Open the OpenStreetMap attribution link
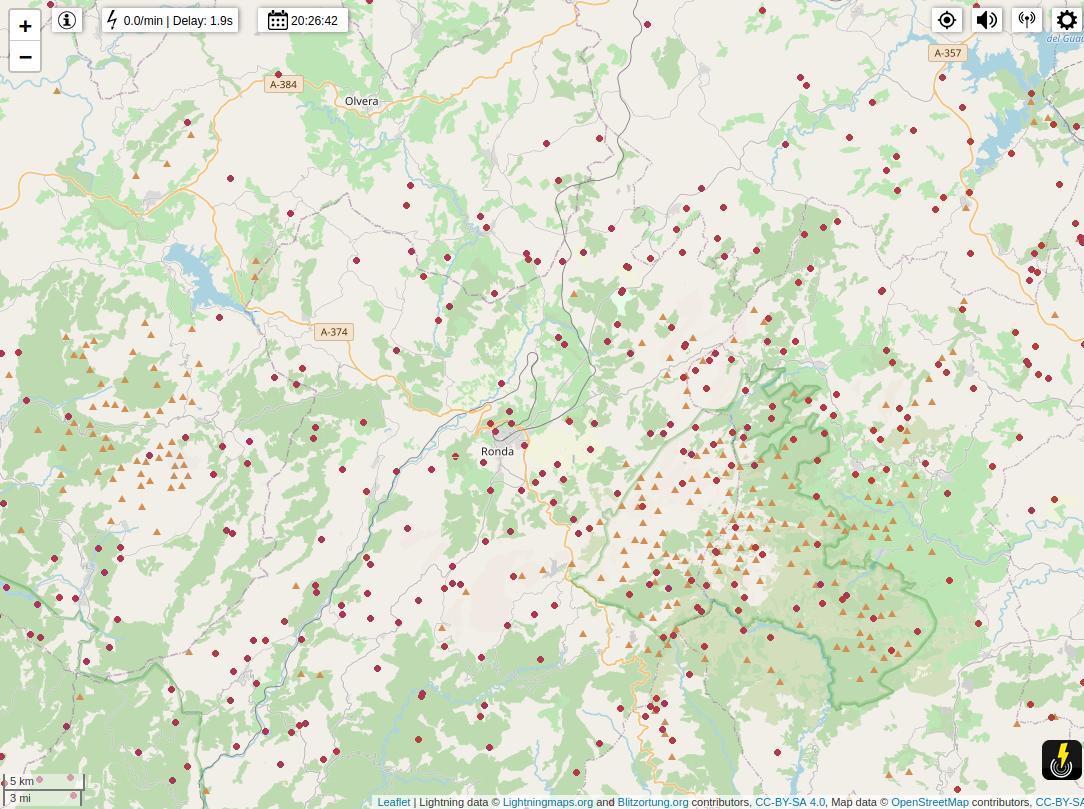1084x809 pixels. tap(930, 802)
